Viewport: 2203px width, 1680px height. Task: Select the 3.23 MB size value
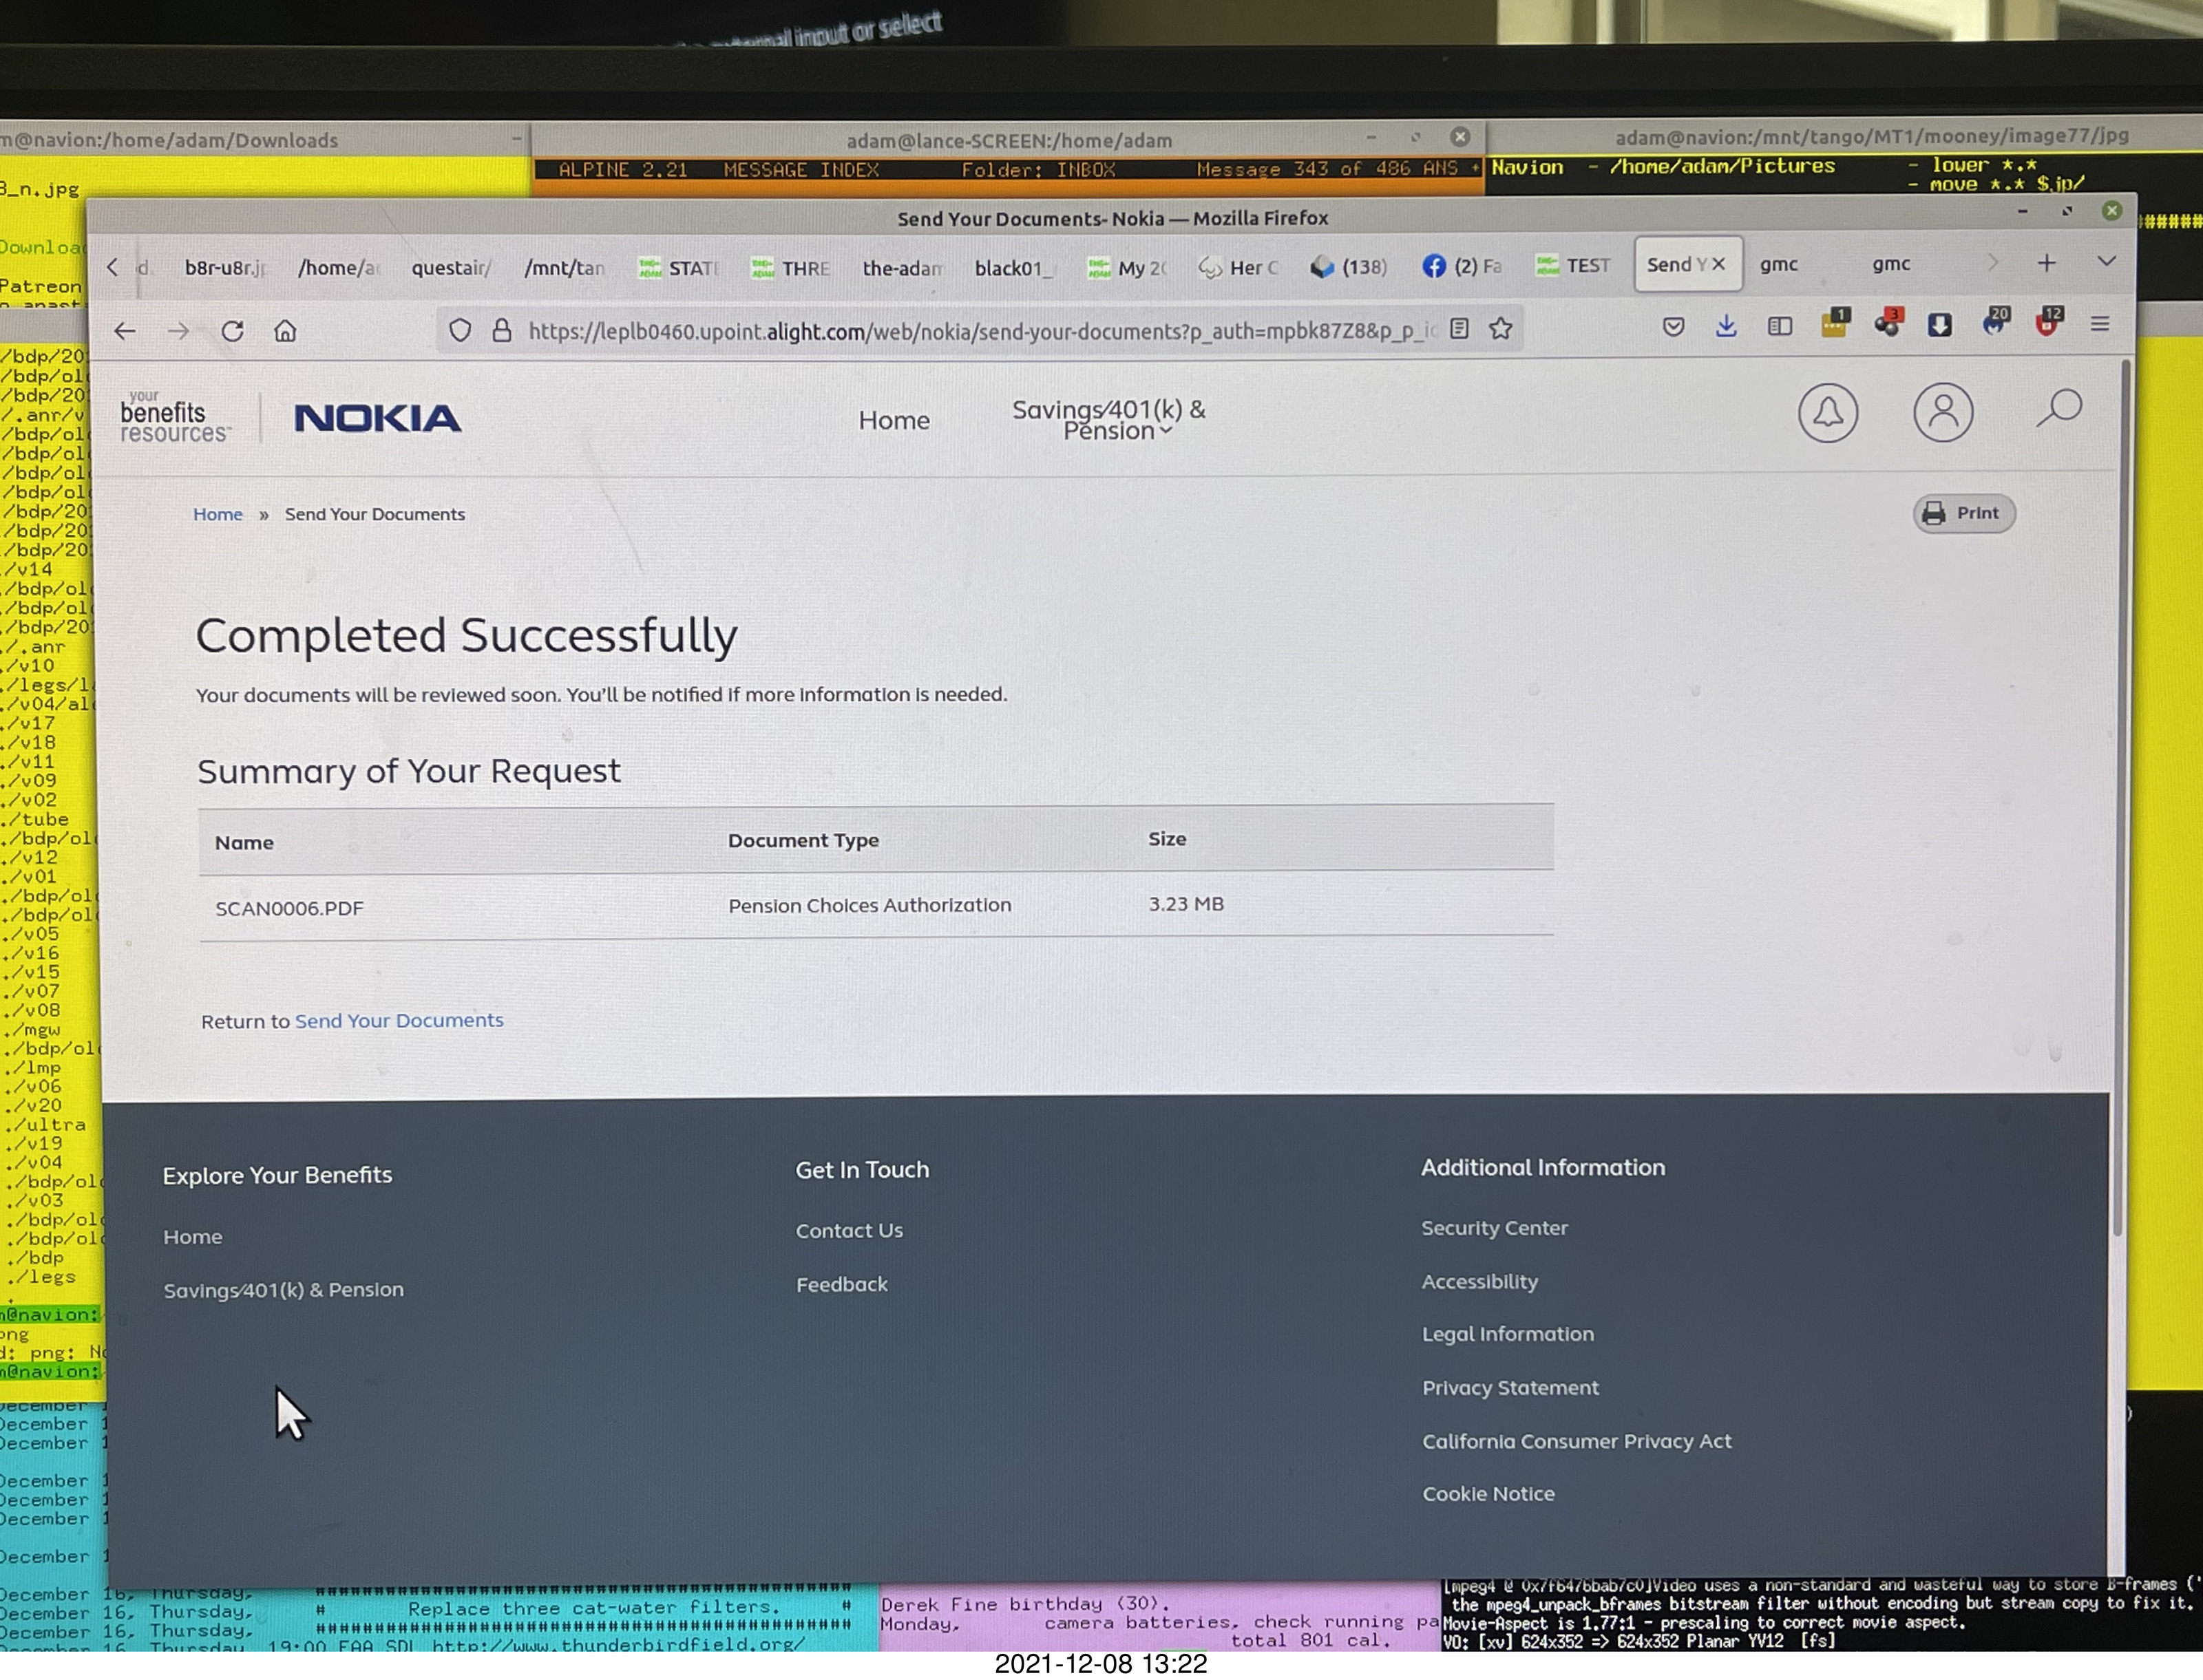pos(1186,904)
